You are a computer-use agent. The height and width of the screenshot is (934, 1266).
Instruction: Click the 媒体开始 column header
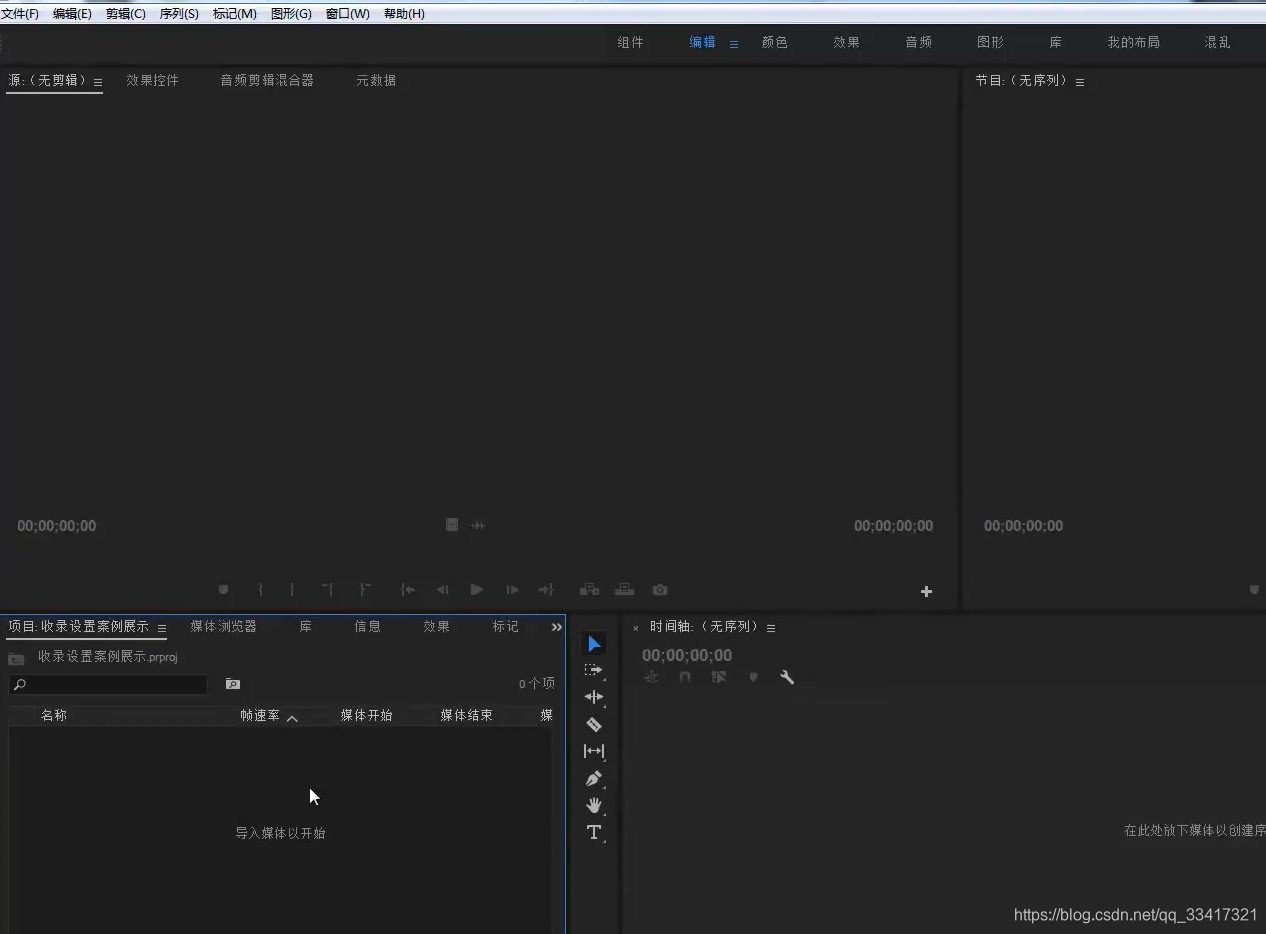366,715
